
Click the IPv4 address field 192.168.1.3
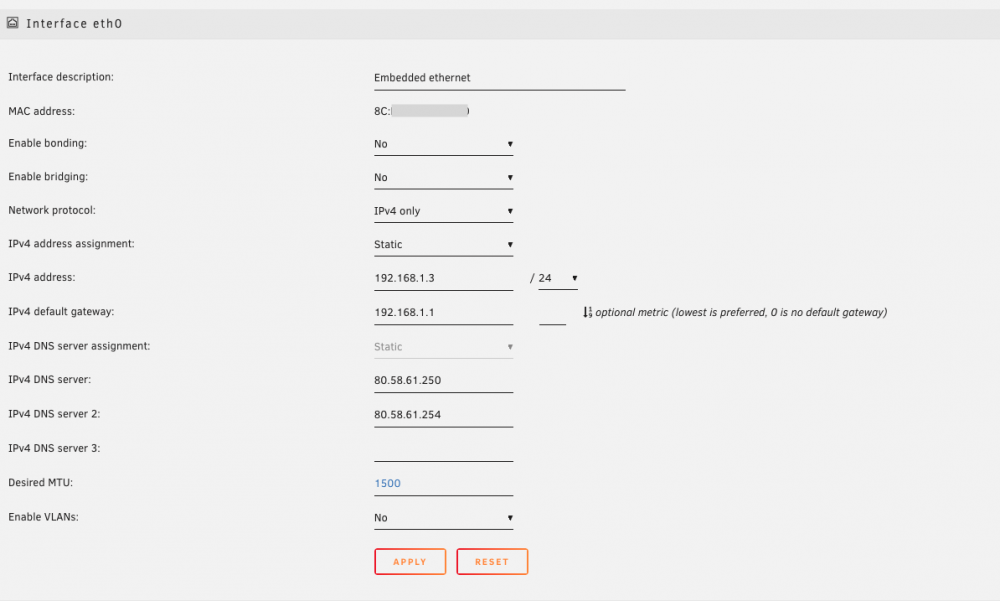coord(443,278)
